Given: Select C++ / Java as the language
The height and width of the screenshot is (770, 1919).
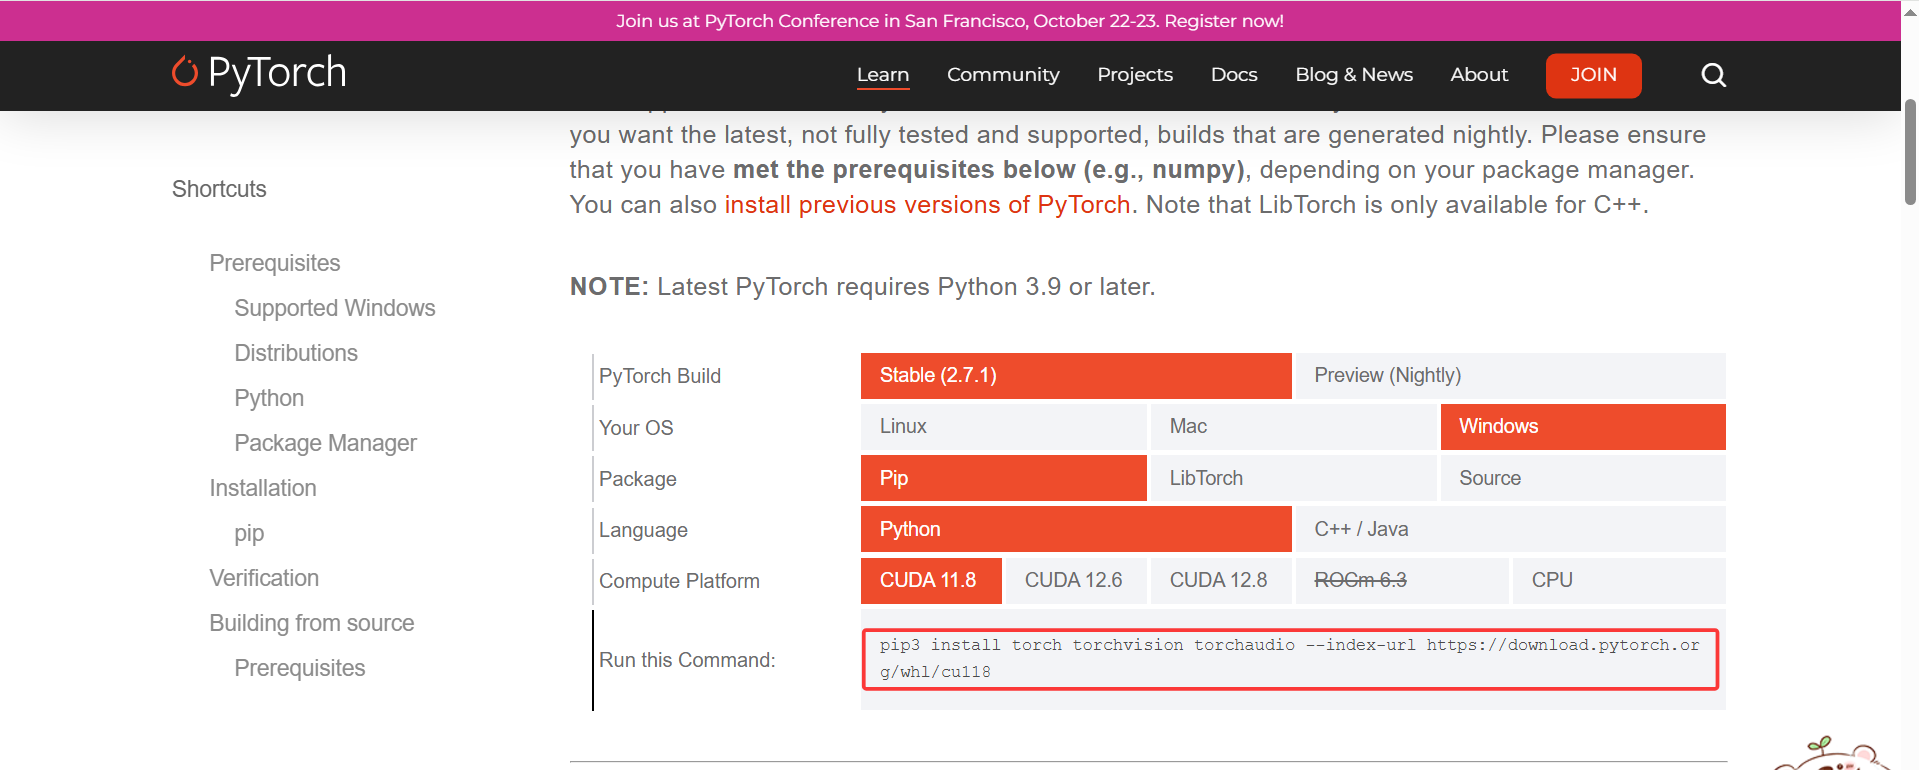Looking at the screenshot, I should click(1510, 529).
